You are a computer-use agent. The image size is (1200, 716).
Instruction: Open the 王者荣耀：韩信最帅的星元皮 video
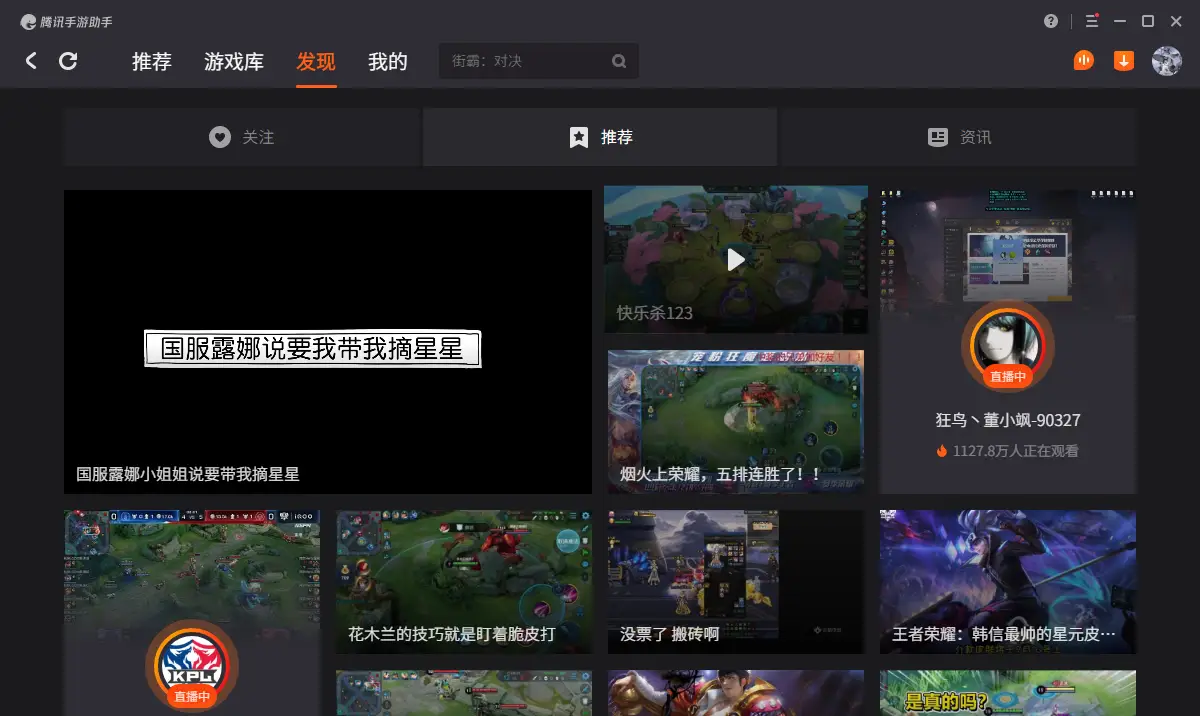(x=1008, y=582)
